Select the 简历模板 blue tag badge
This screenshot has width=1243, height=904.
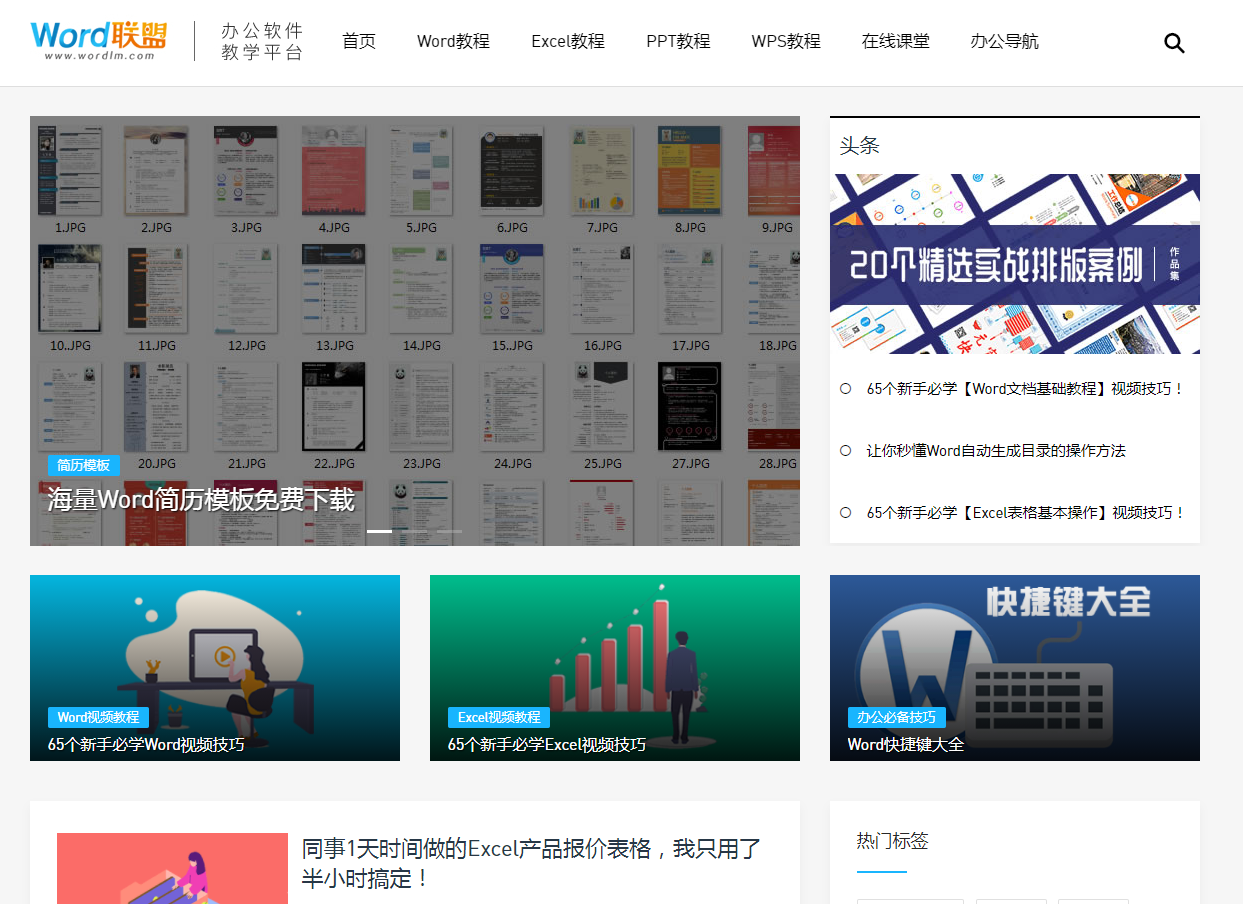(84, 465)
